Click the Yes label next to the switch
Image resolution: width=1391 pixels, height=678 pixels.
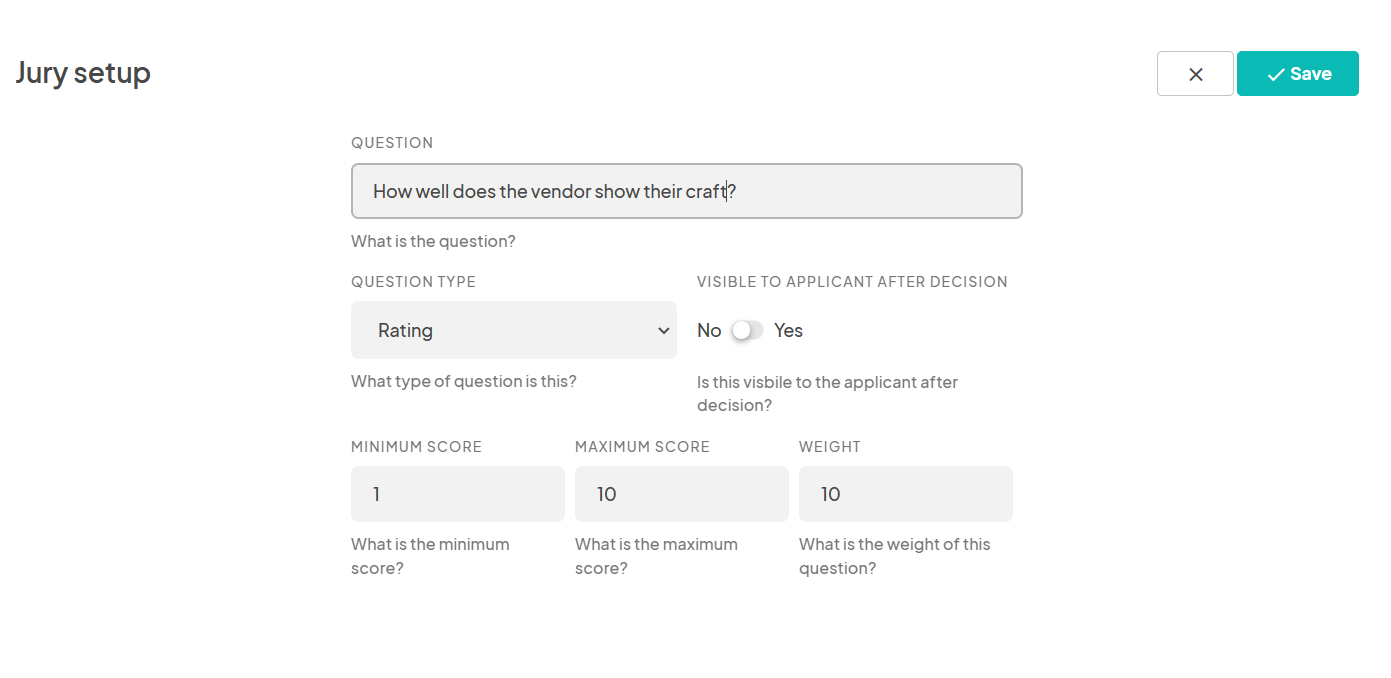click(x=788, y=329)
